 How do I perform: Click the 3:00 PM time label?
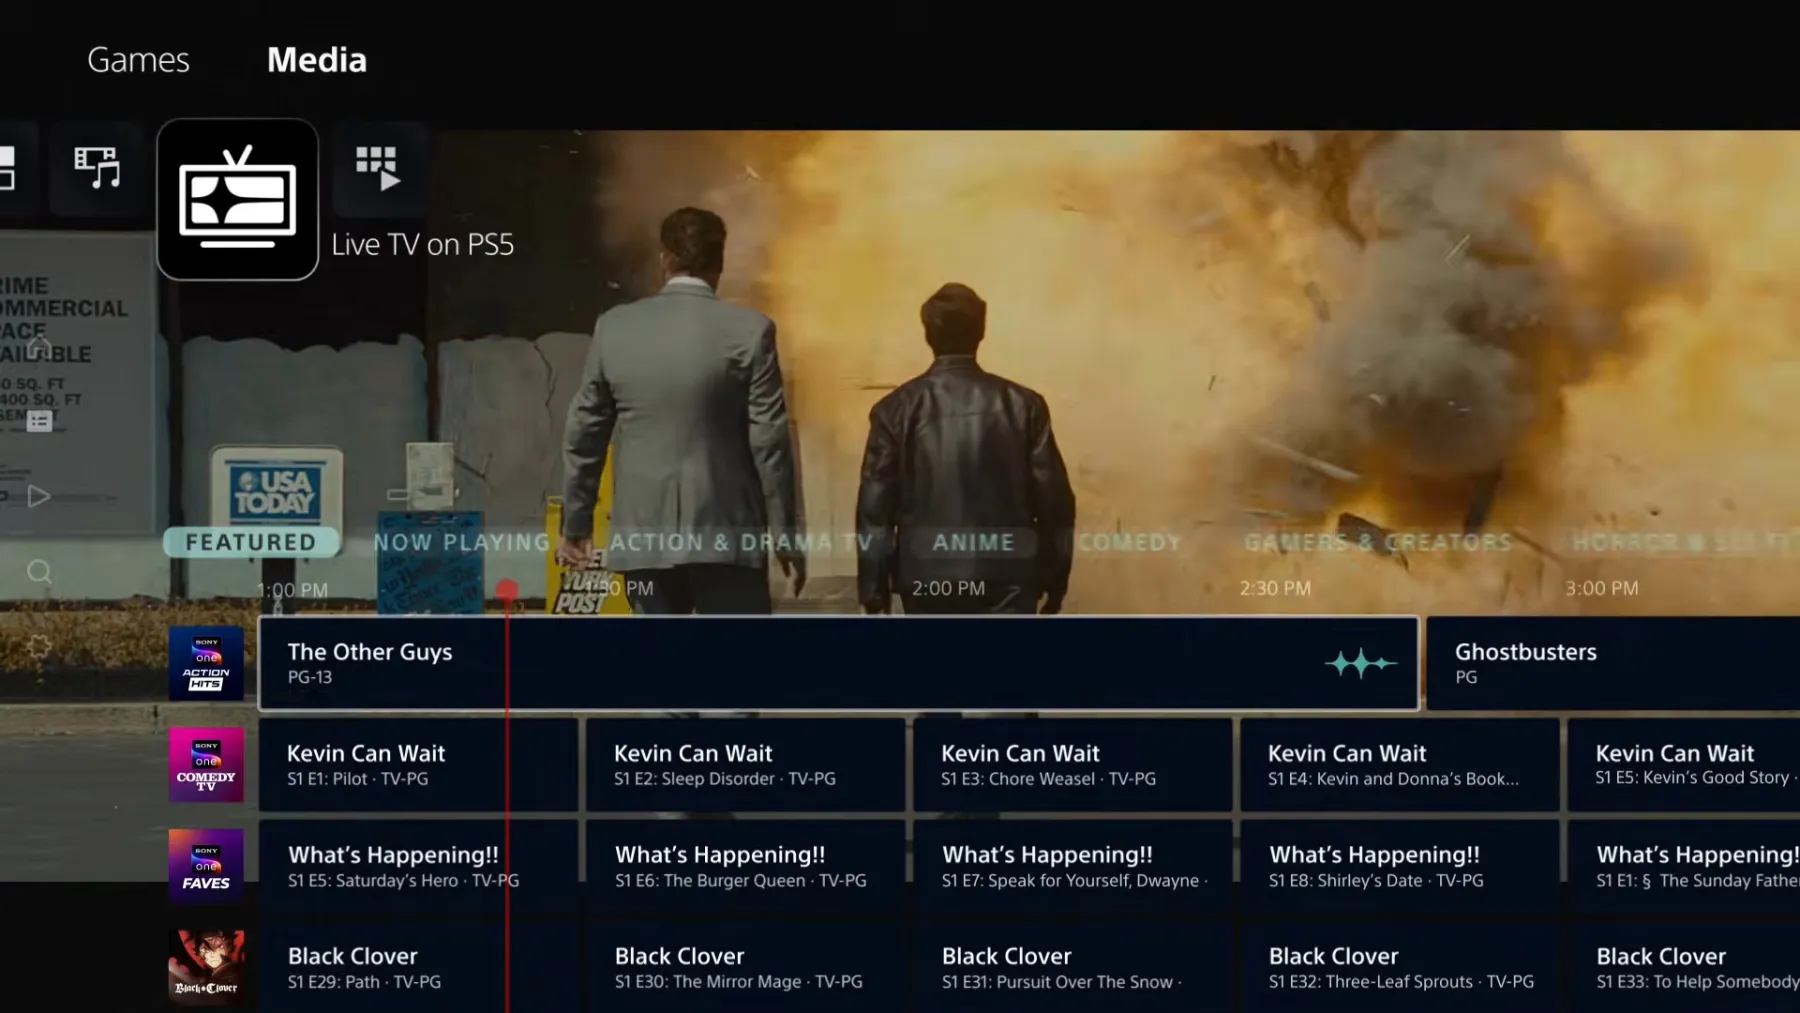1602,588
